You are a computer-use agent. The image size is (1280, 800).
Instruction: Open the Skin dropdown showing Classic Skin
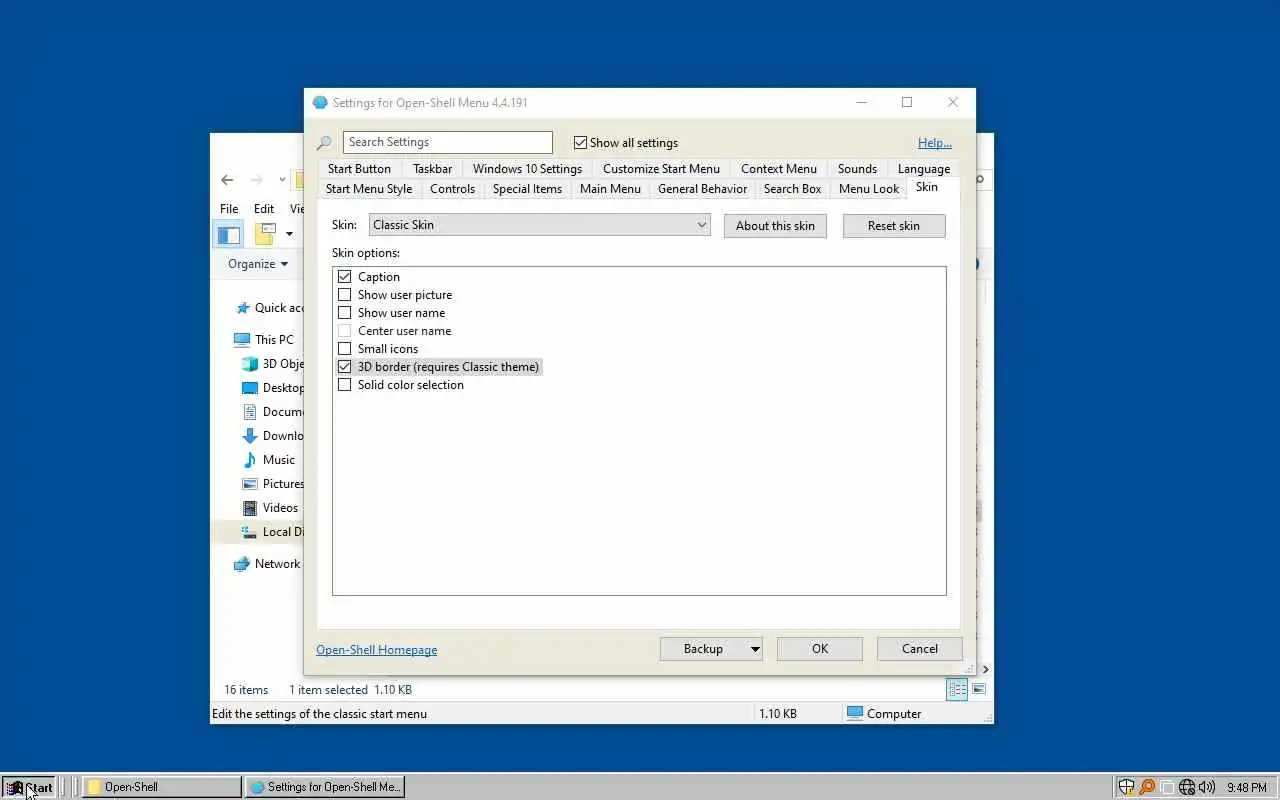540,225
